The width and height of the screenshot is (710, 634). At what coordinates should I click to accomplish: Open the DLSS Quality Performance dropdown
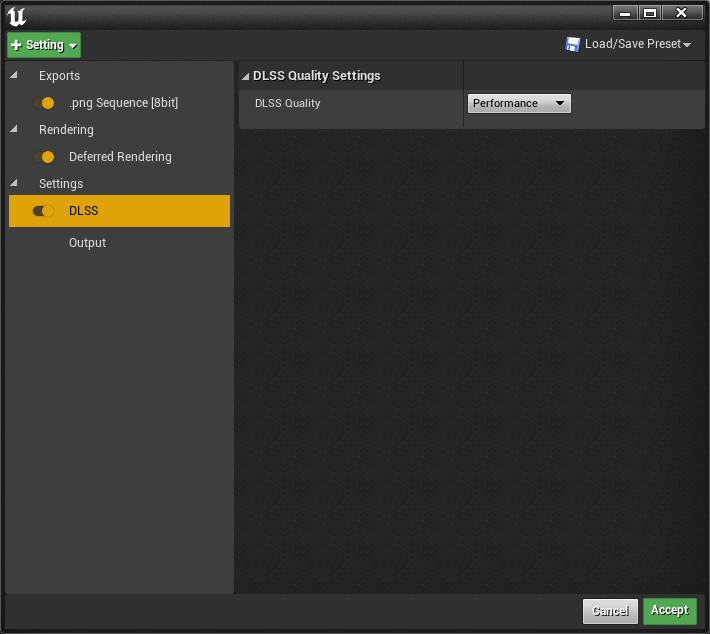519,103
